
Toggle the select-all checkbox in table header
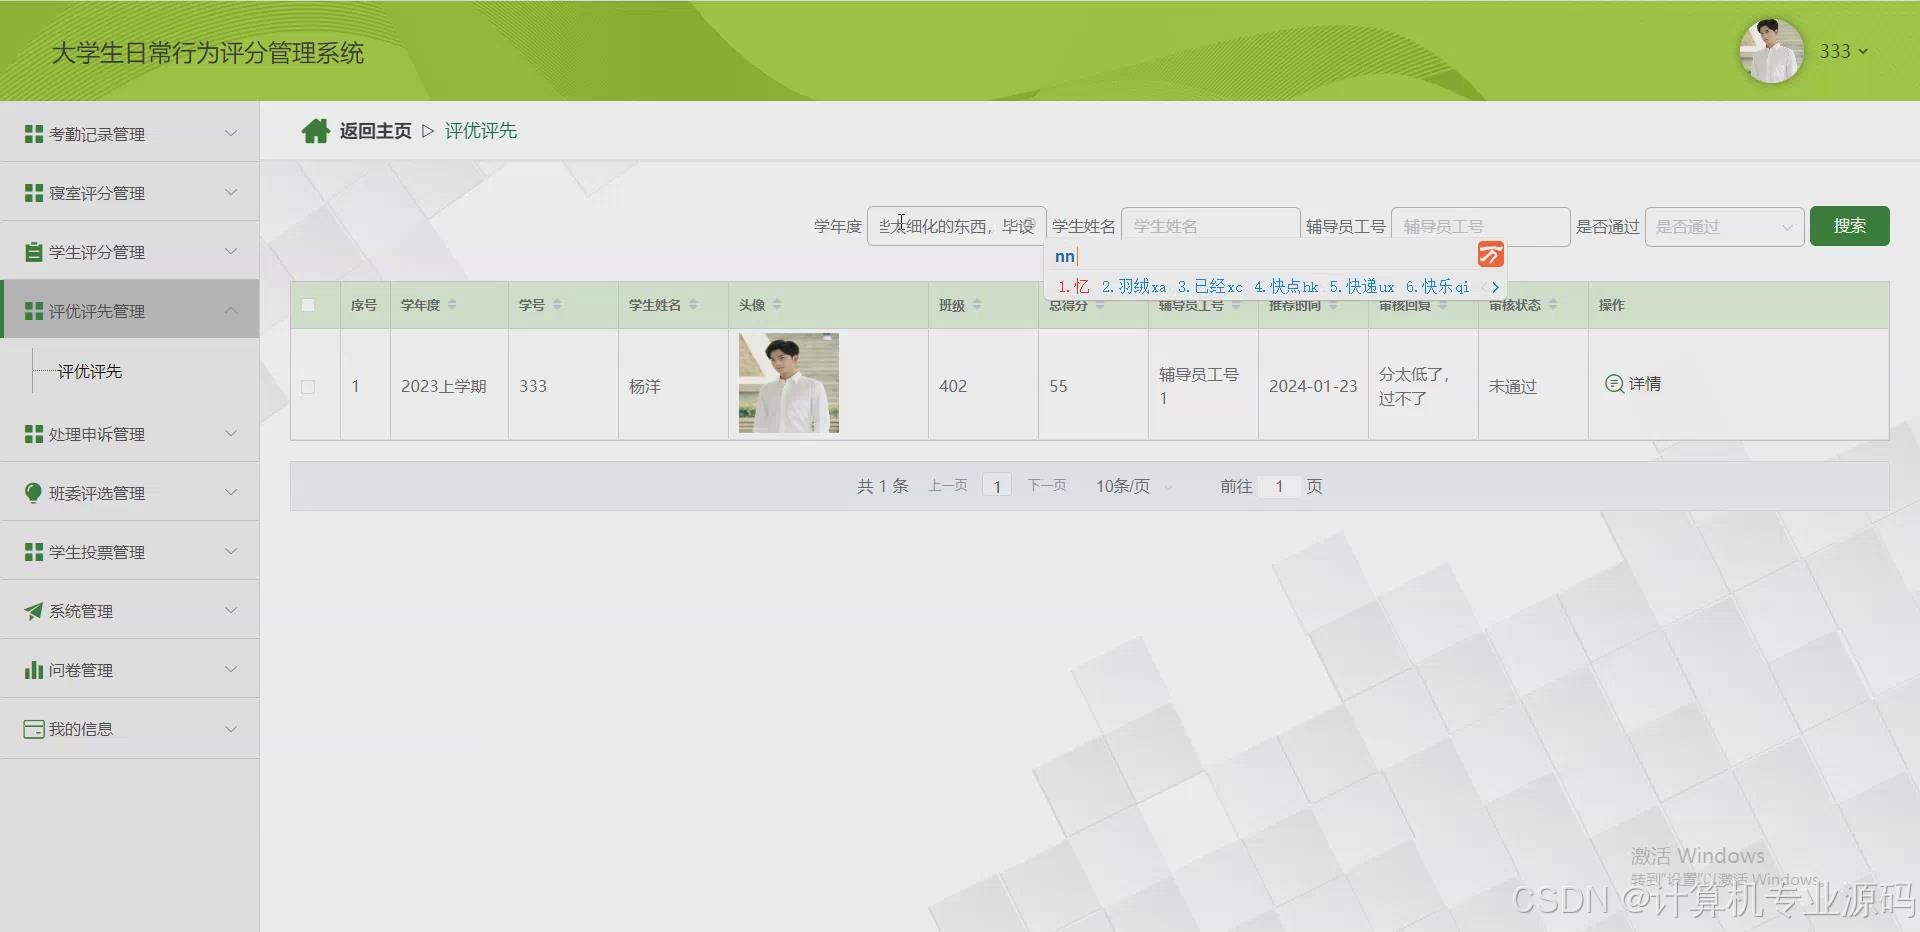pos(308,305)
